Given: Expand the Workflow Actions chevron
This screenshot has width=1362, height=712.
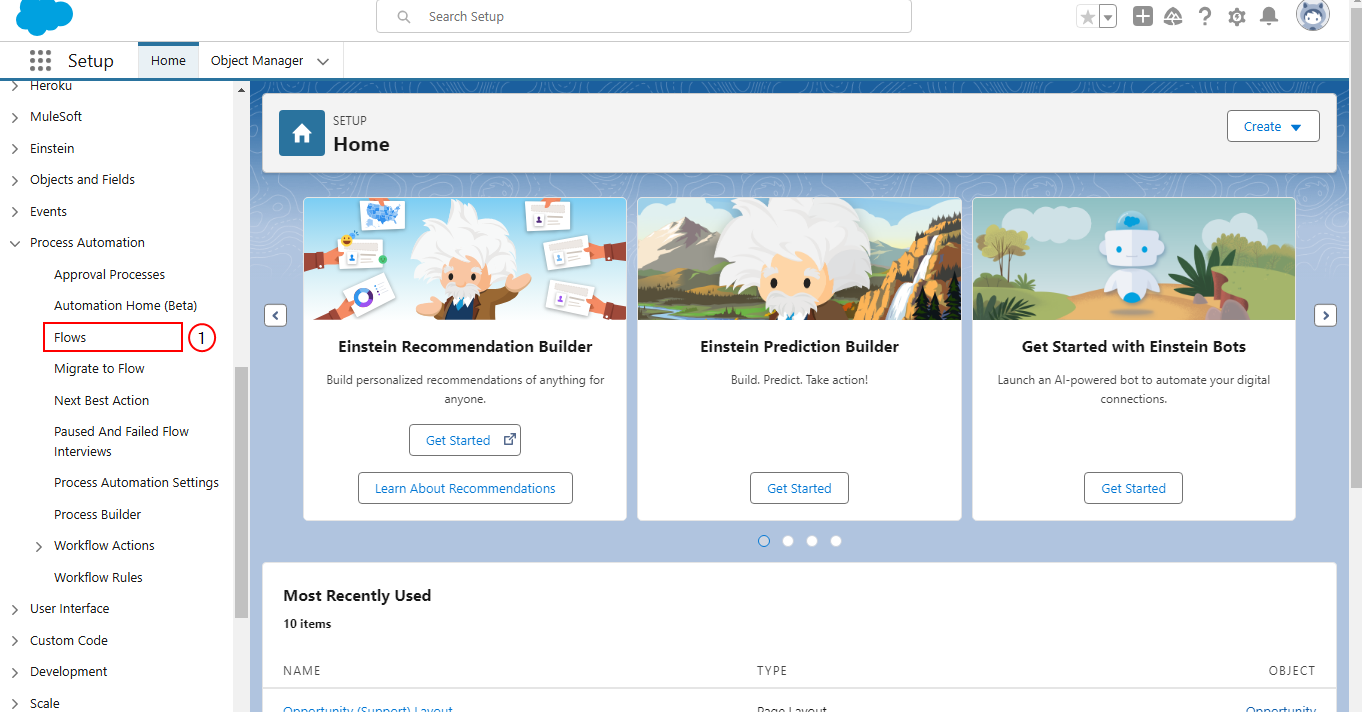Looking at the screenshot, I should 38,546.
